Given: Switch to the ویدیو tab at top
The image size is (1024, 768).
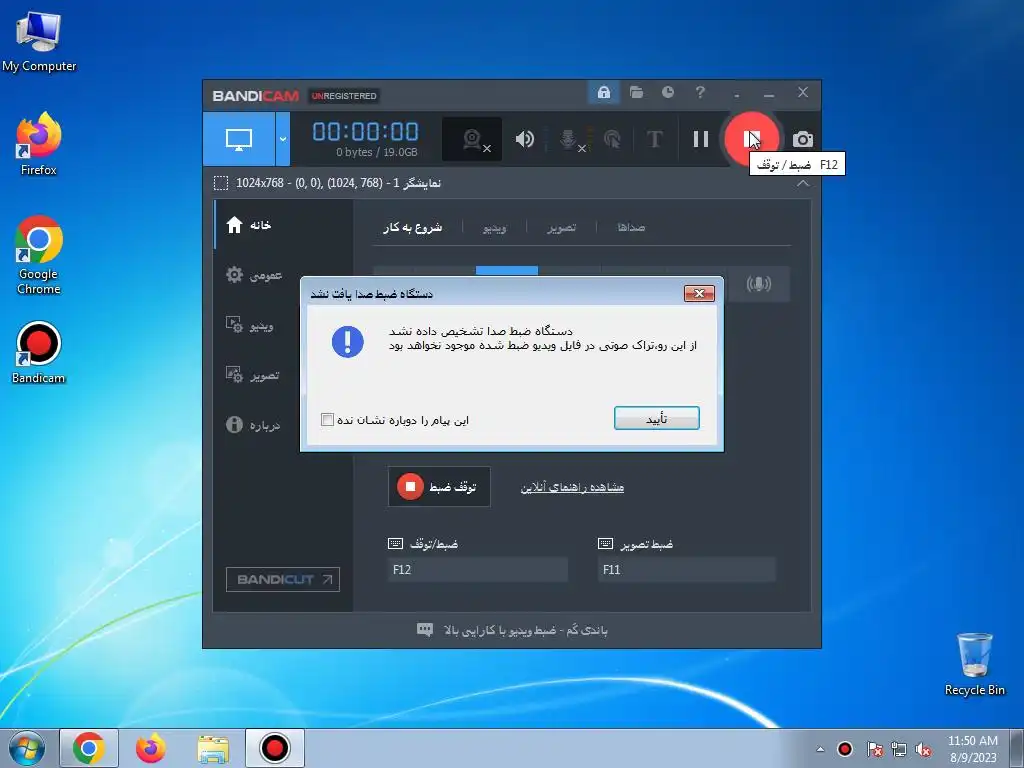Looking at the screenshot, I should pos(494,227).
